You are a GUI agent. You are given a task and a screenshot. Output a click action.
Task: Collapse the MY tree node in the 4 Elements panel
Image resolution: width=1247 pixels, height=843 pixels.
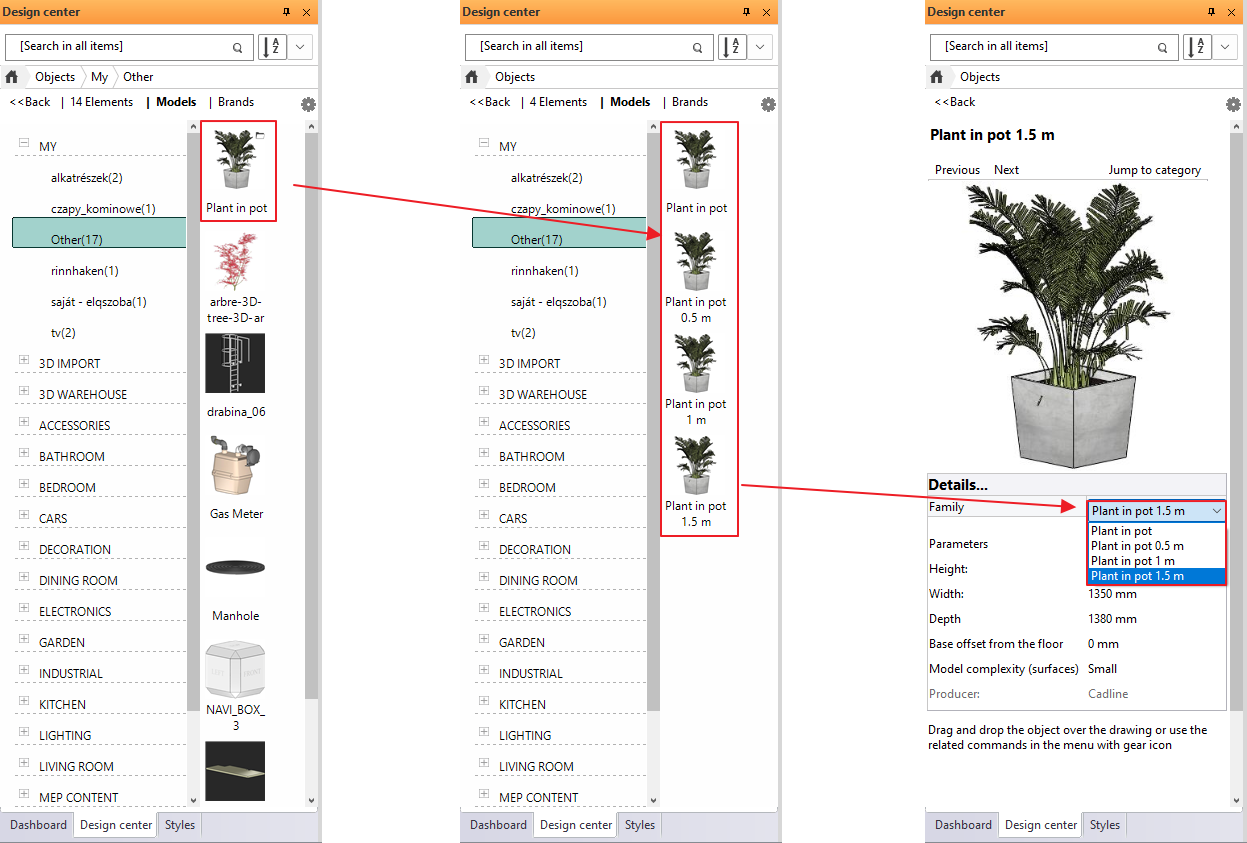(x=483, y=144)
